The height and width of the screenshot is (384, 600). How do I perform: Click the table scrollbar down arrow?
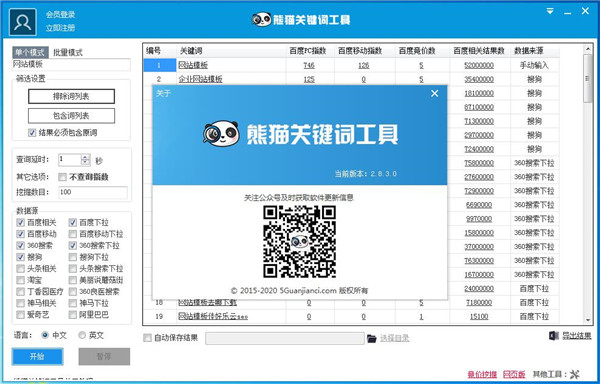coord(587,321)
